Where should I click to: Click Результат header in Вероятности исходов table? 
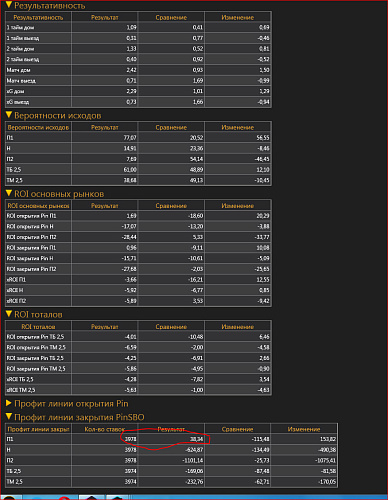105,127
